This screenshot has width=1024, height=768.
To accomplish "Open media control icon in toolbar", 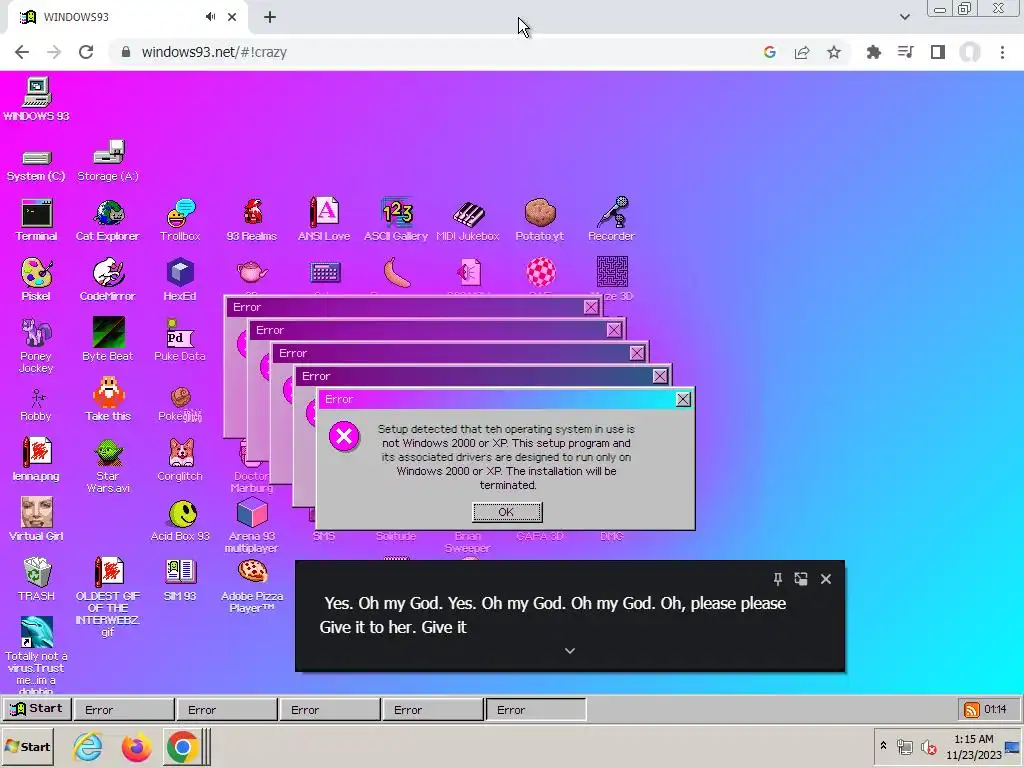I will coord(906,52).
